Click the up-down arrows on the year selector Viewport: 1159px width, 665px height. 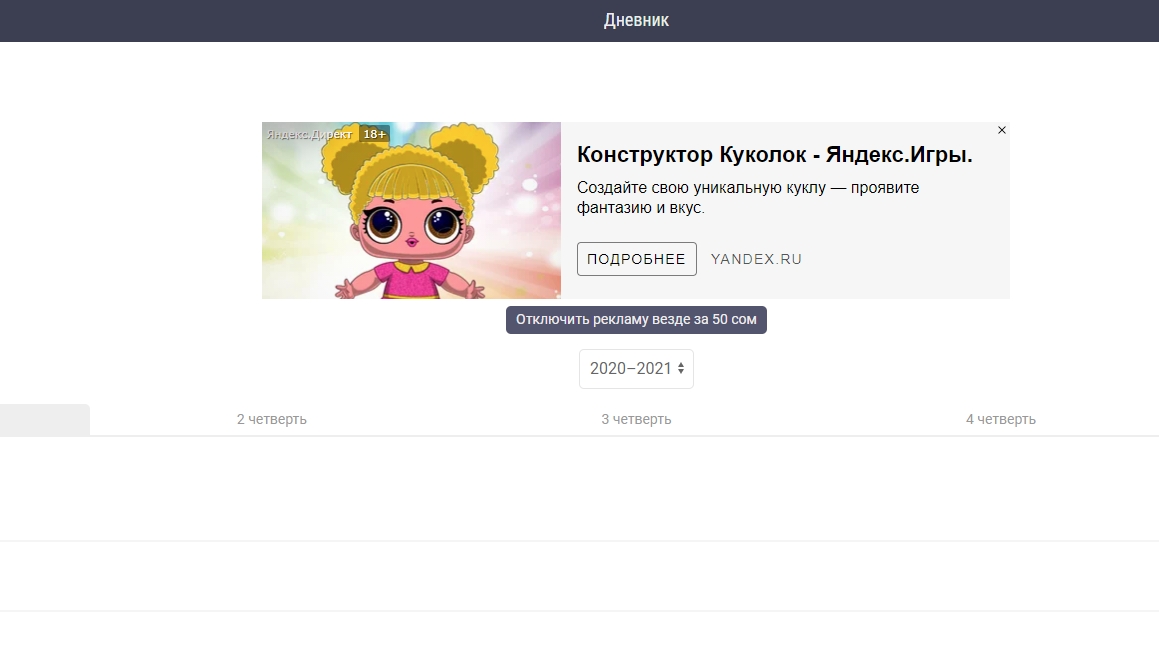pos(681,369)
